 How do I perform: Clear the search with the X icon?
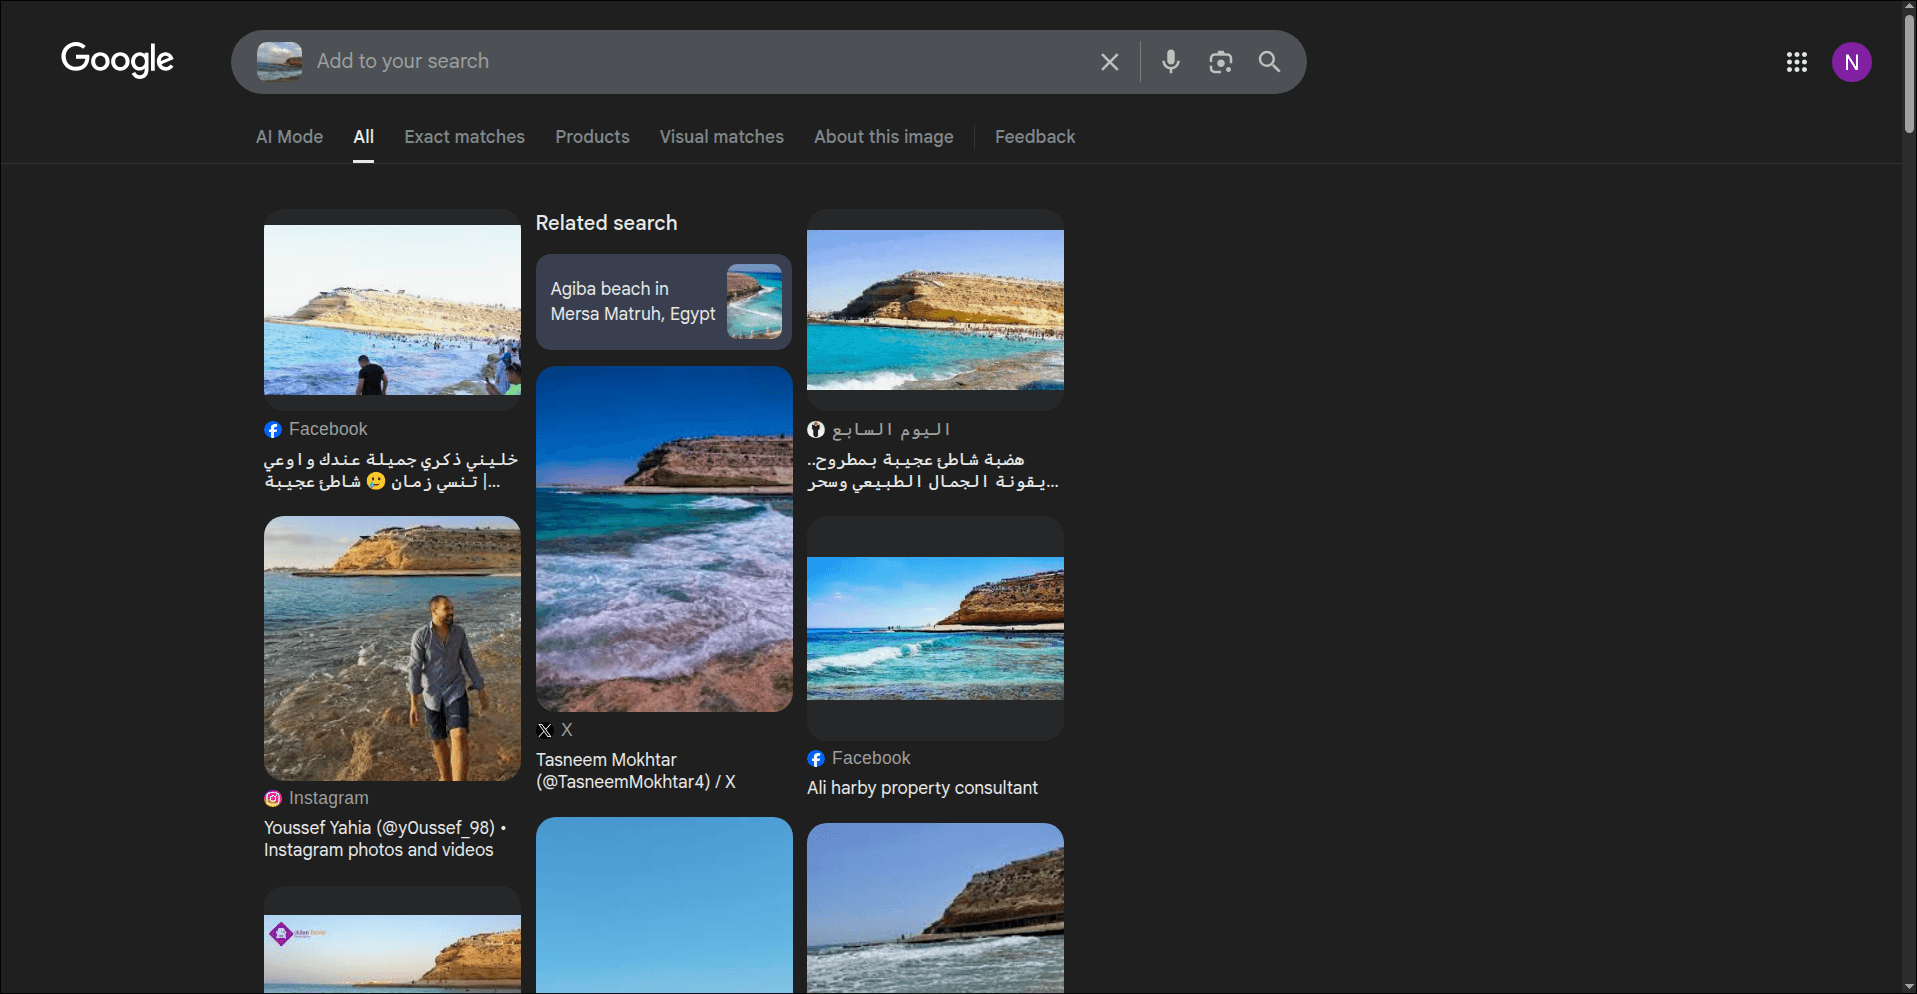pos(1109,62)
